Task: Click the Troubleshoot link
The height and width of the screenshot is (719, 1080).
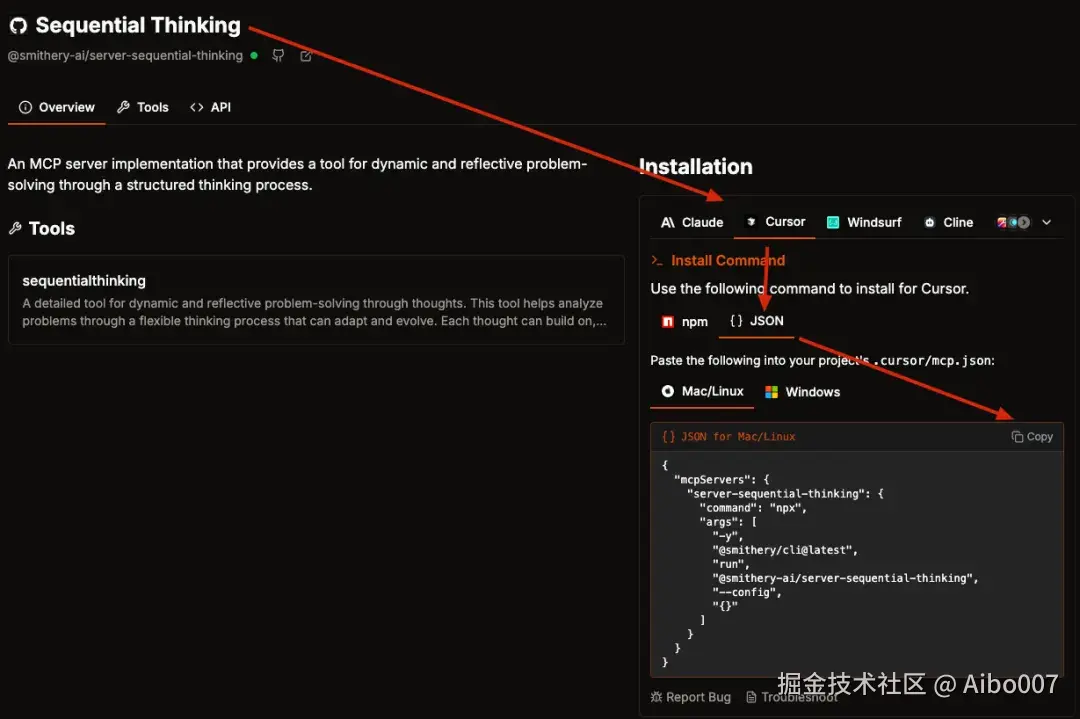Action: pos(793,697)
